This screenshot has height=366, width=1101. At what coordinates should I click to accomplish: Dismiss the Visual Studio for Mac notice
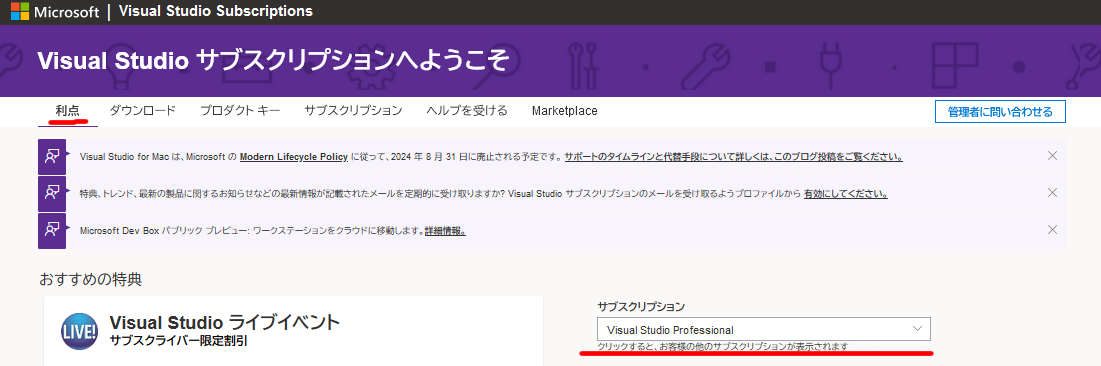click(x=1052, y=156)
